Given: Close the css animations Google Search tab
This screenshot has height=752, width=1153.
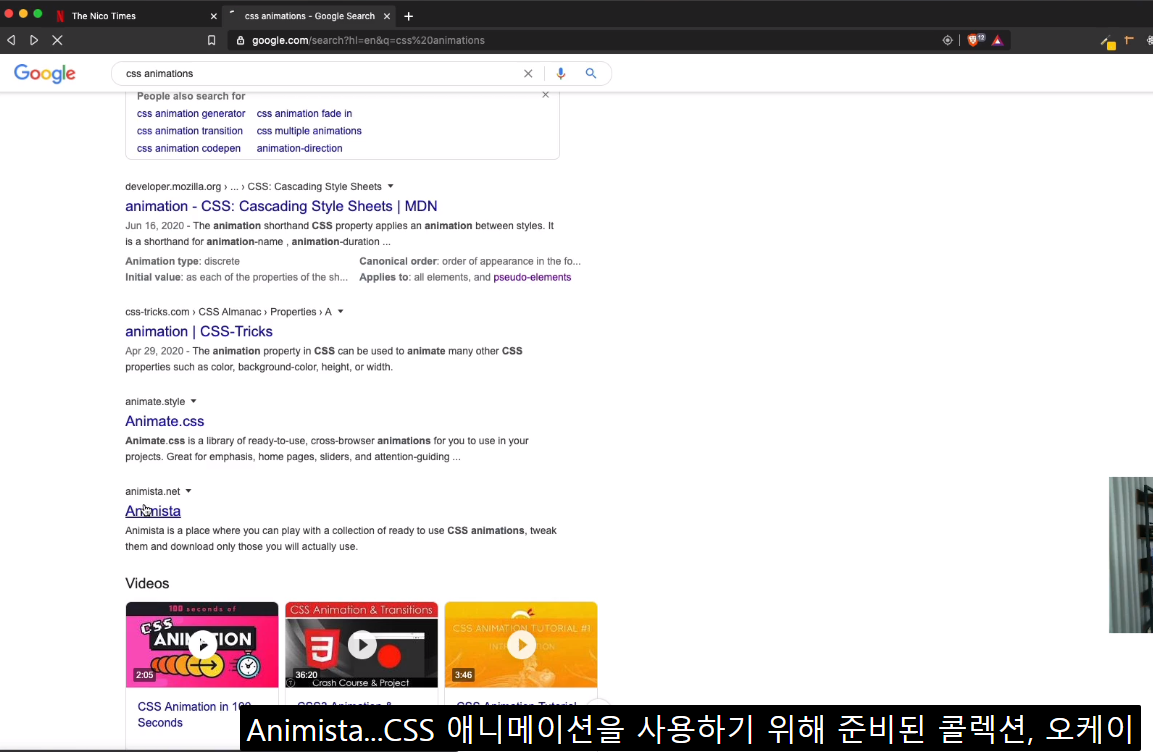Looking at the screenshot, I should click(x=387, y=15).
